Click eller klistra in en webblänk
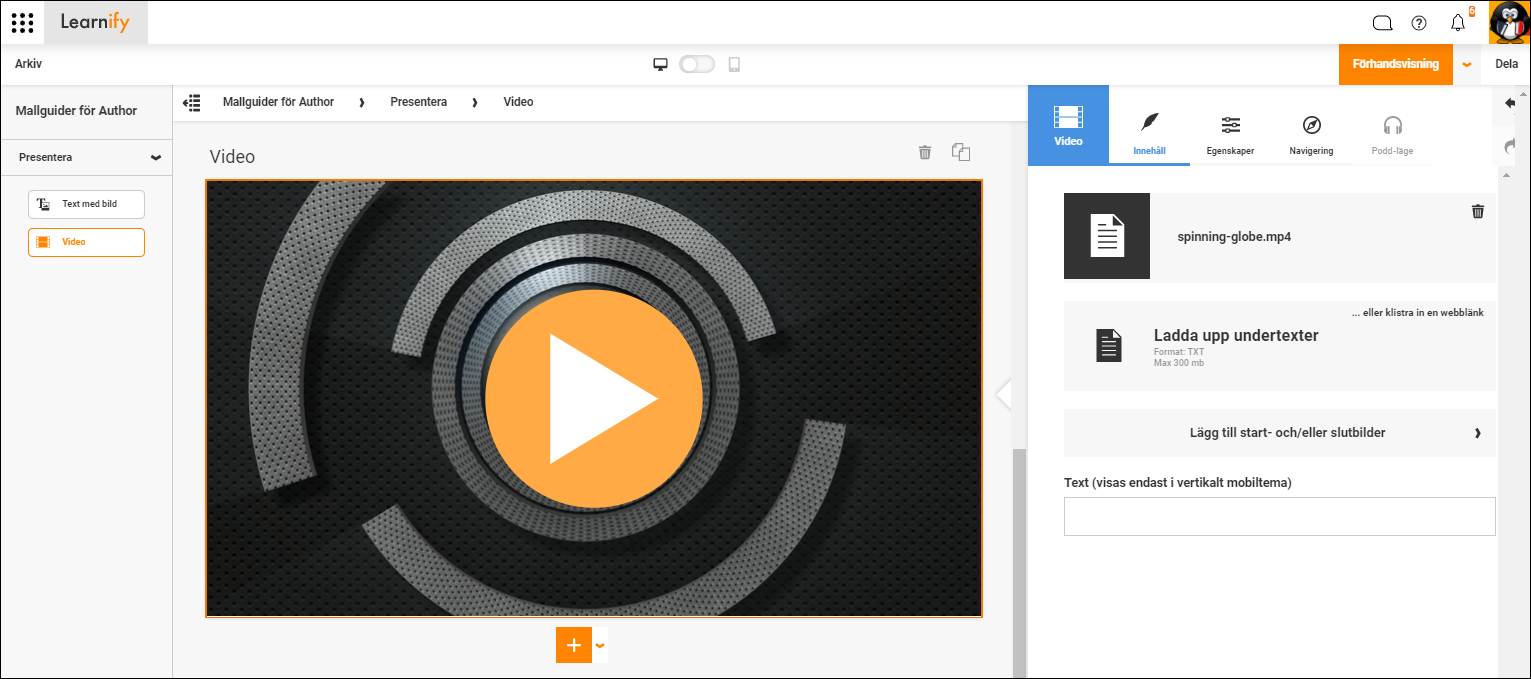This screenshot has width=1531, height=679. click(1417, 313)
